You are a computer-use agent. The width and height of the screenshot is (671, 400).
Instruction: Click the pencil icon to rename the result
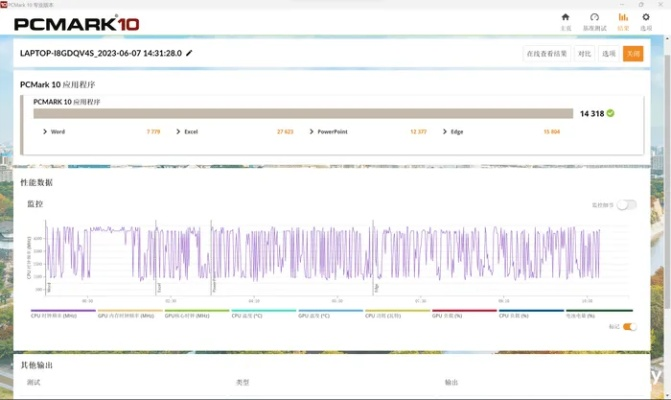(189, 53)
